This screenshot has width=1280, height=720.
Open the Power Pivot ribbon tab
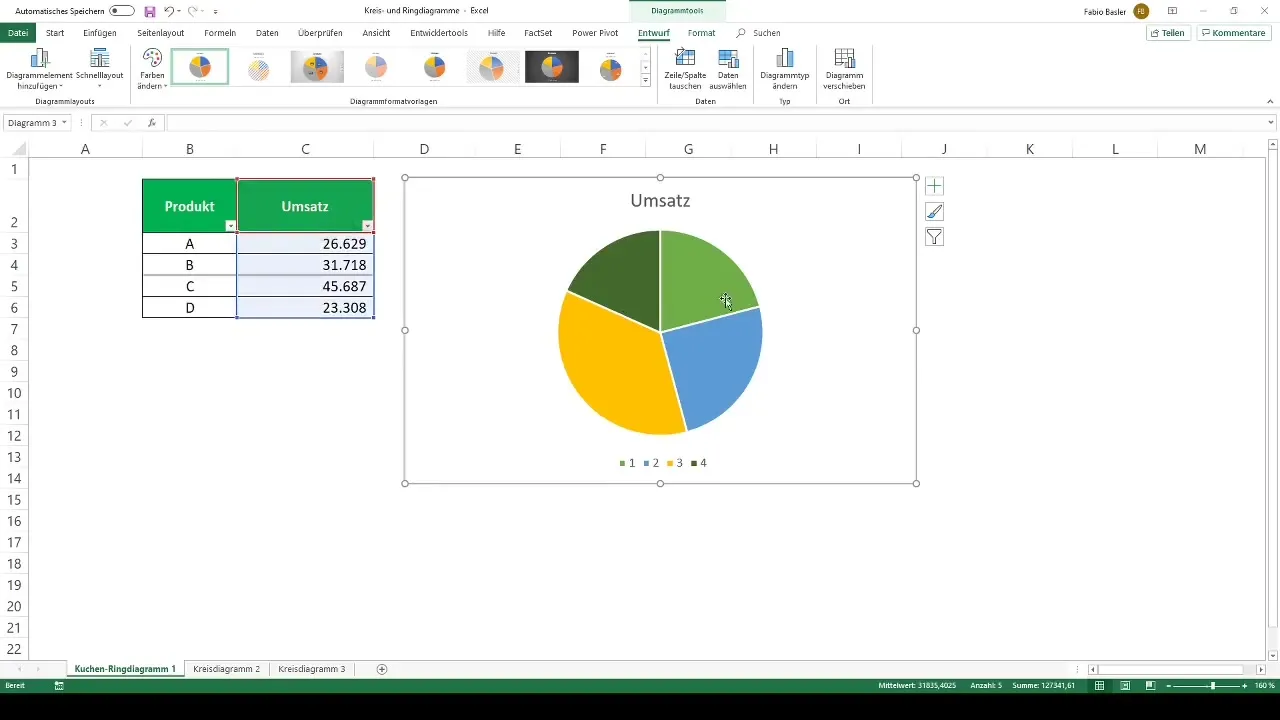595,33
